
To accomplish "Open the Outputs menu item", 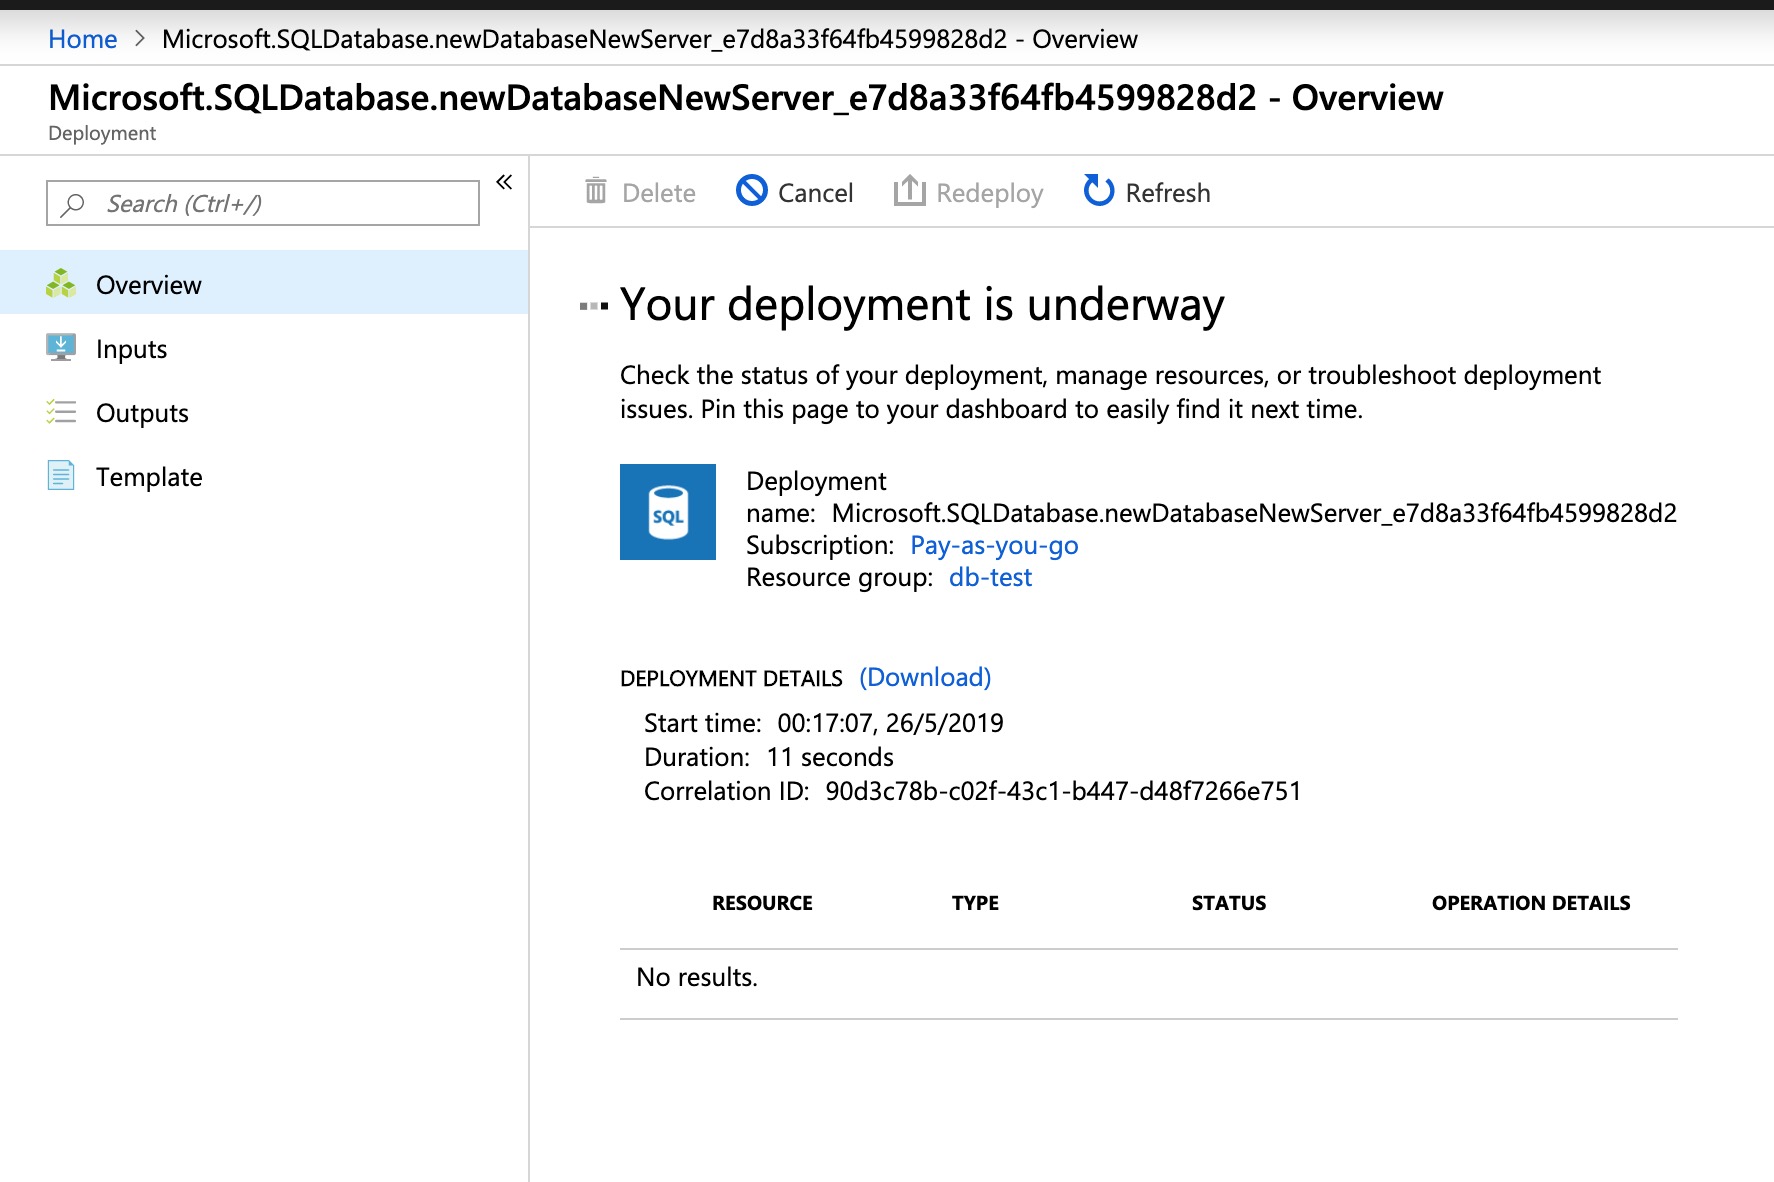I will pos(142,413).
